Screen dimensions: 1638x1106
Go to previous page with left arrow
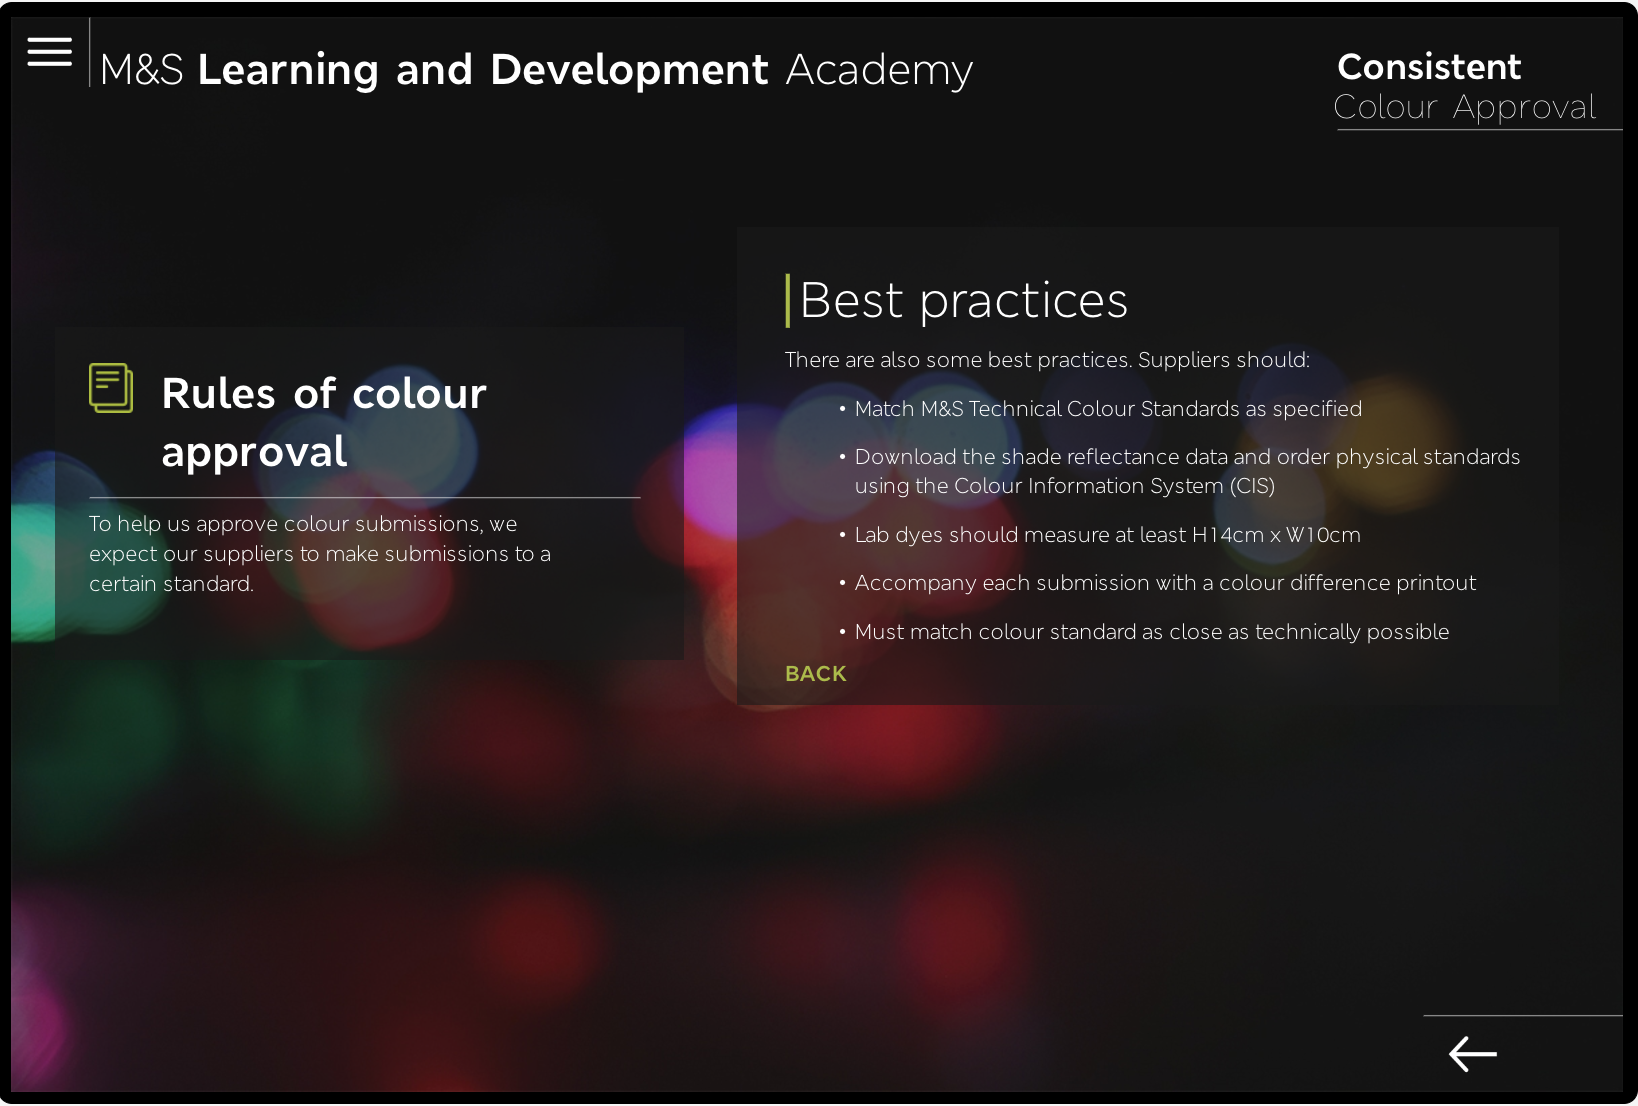pos(1472,1054)
